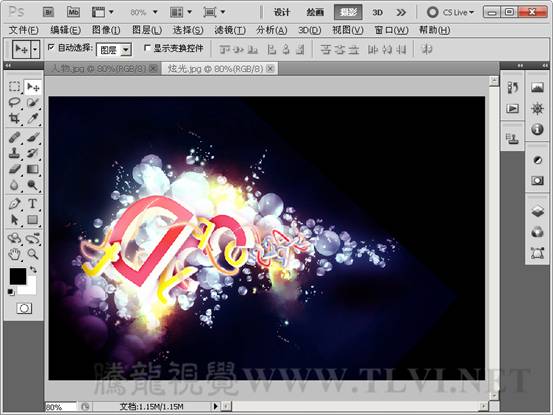Select the Lasso tool
The image size is (553, 415).
pyautogui.click(x=14, y=102)
